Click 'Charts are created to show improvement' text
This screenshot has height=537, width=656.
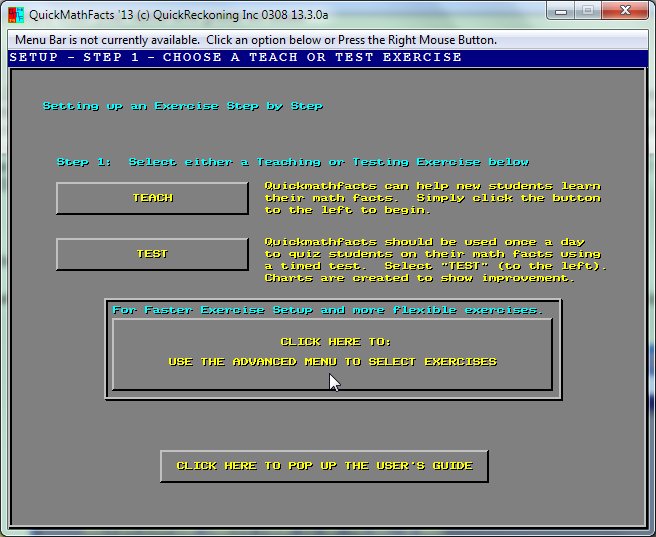pos(419,278)
